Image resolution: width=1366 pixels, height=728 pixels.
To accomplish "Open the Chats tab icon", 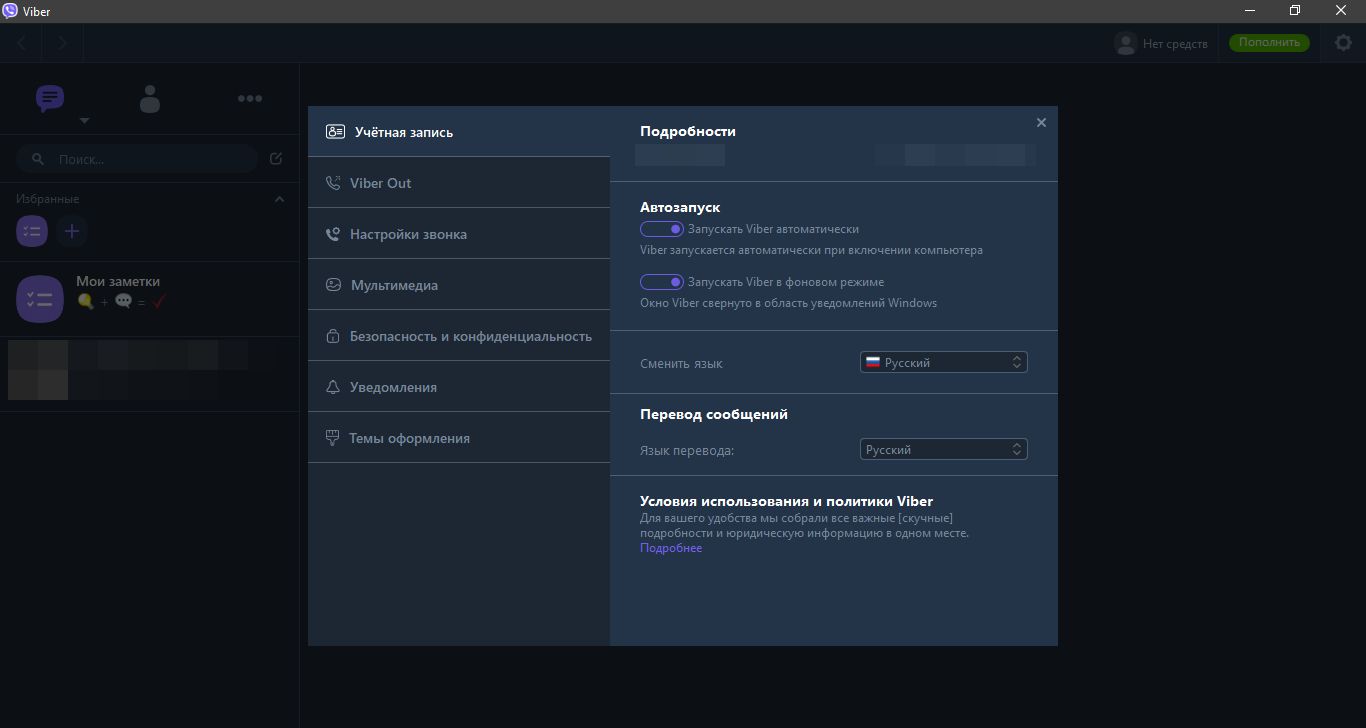I will (50, 98).
